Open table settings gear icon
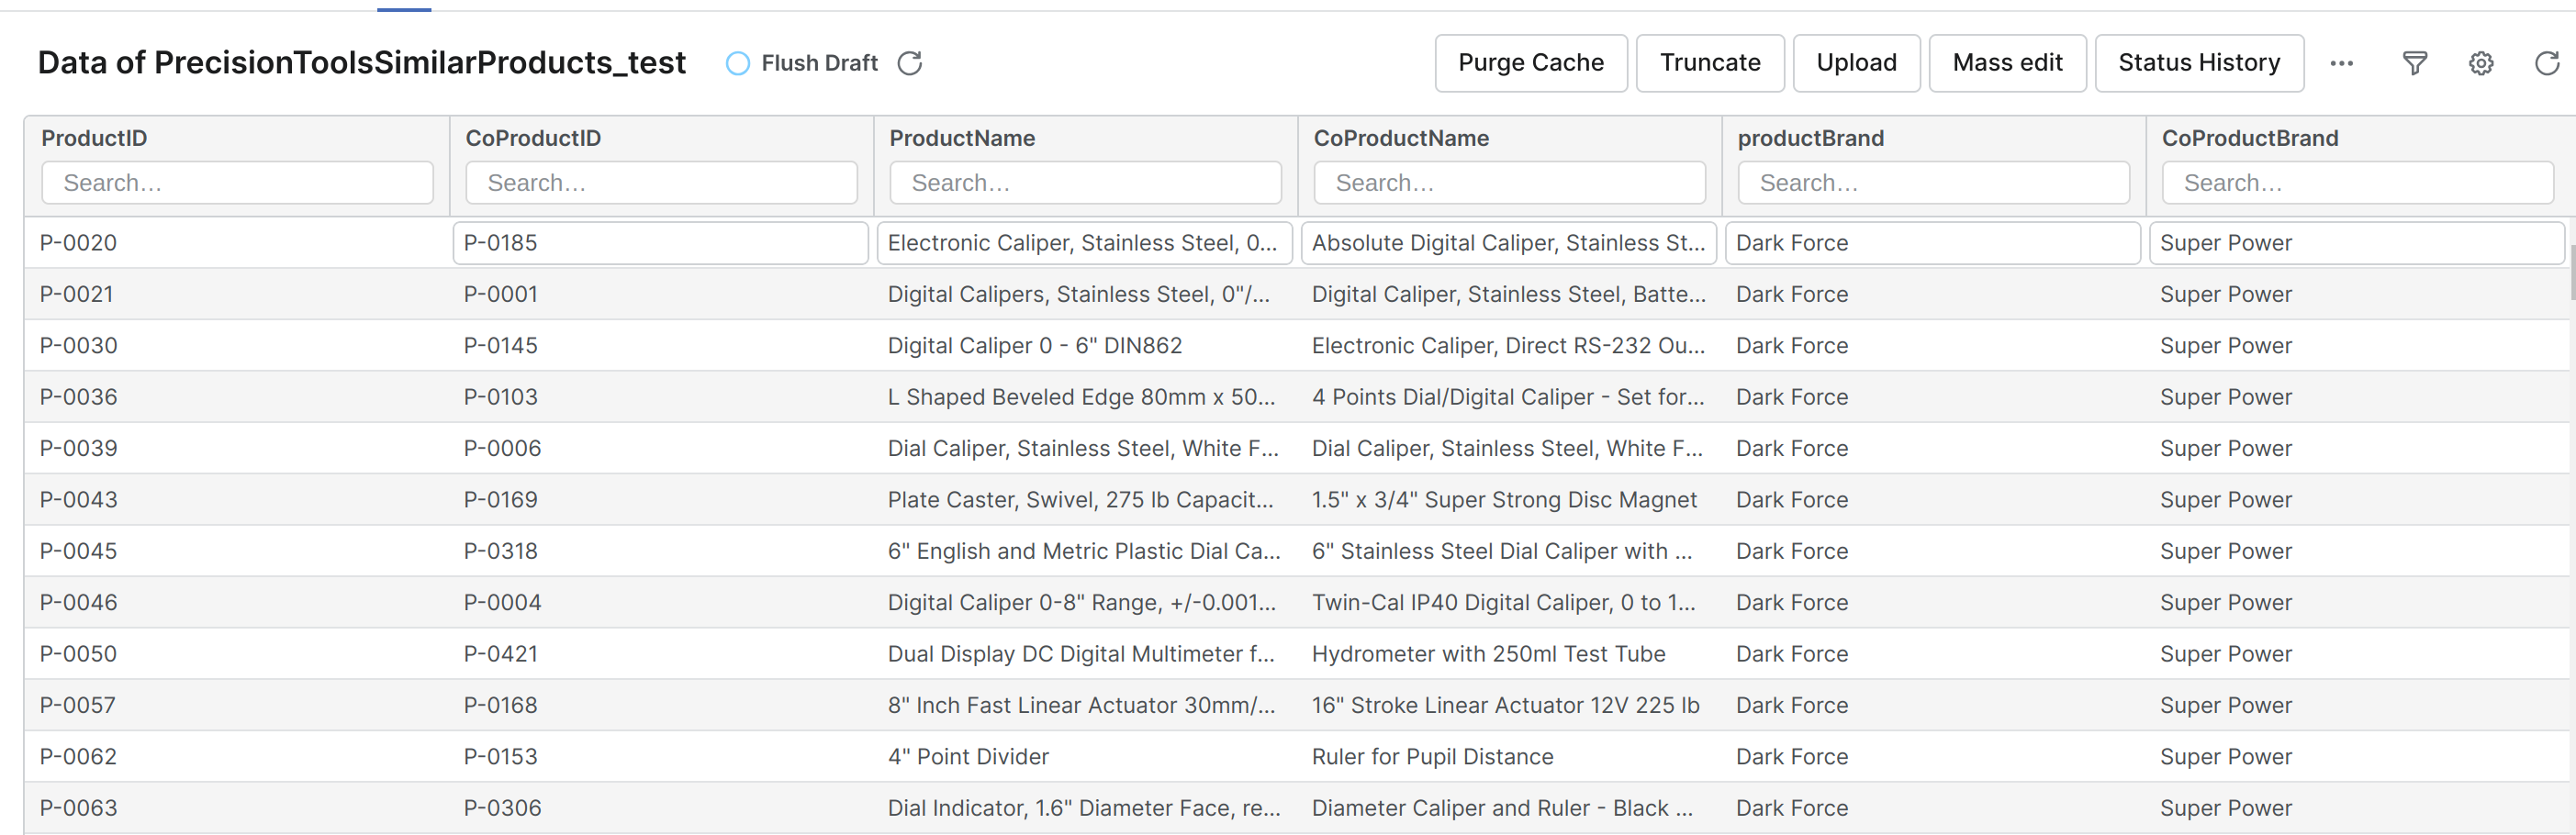This screenshot has height=835, width=2576. pyautogui.click(x=2480, y=64)
